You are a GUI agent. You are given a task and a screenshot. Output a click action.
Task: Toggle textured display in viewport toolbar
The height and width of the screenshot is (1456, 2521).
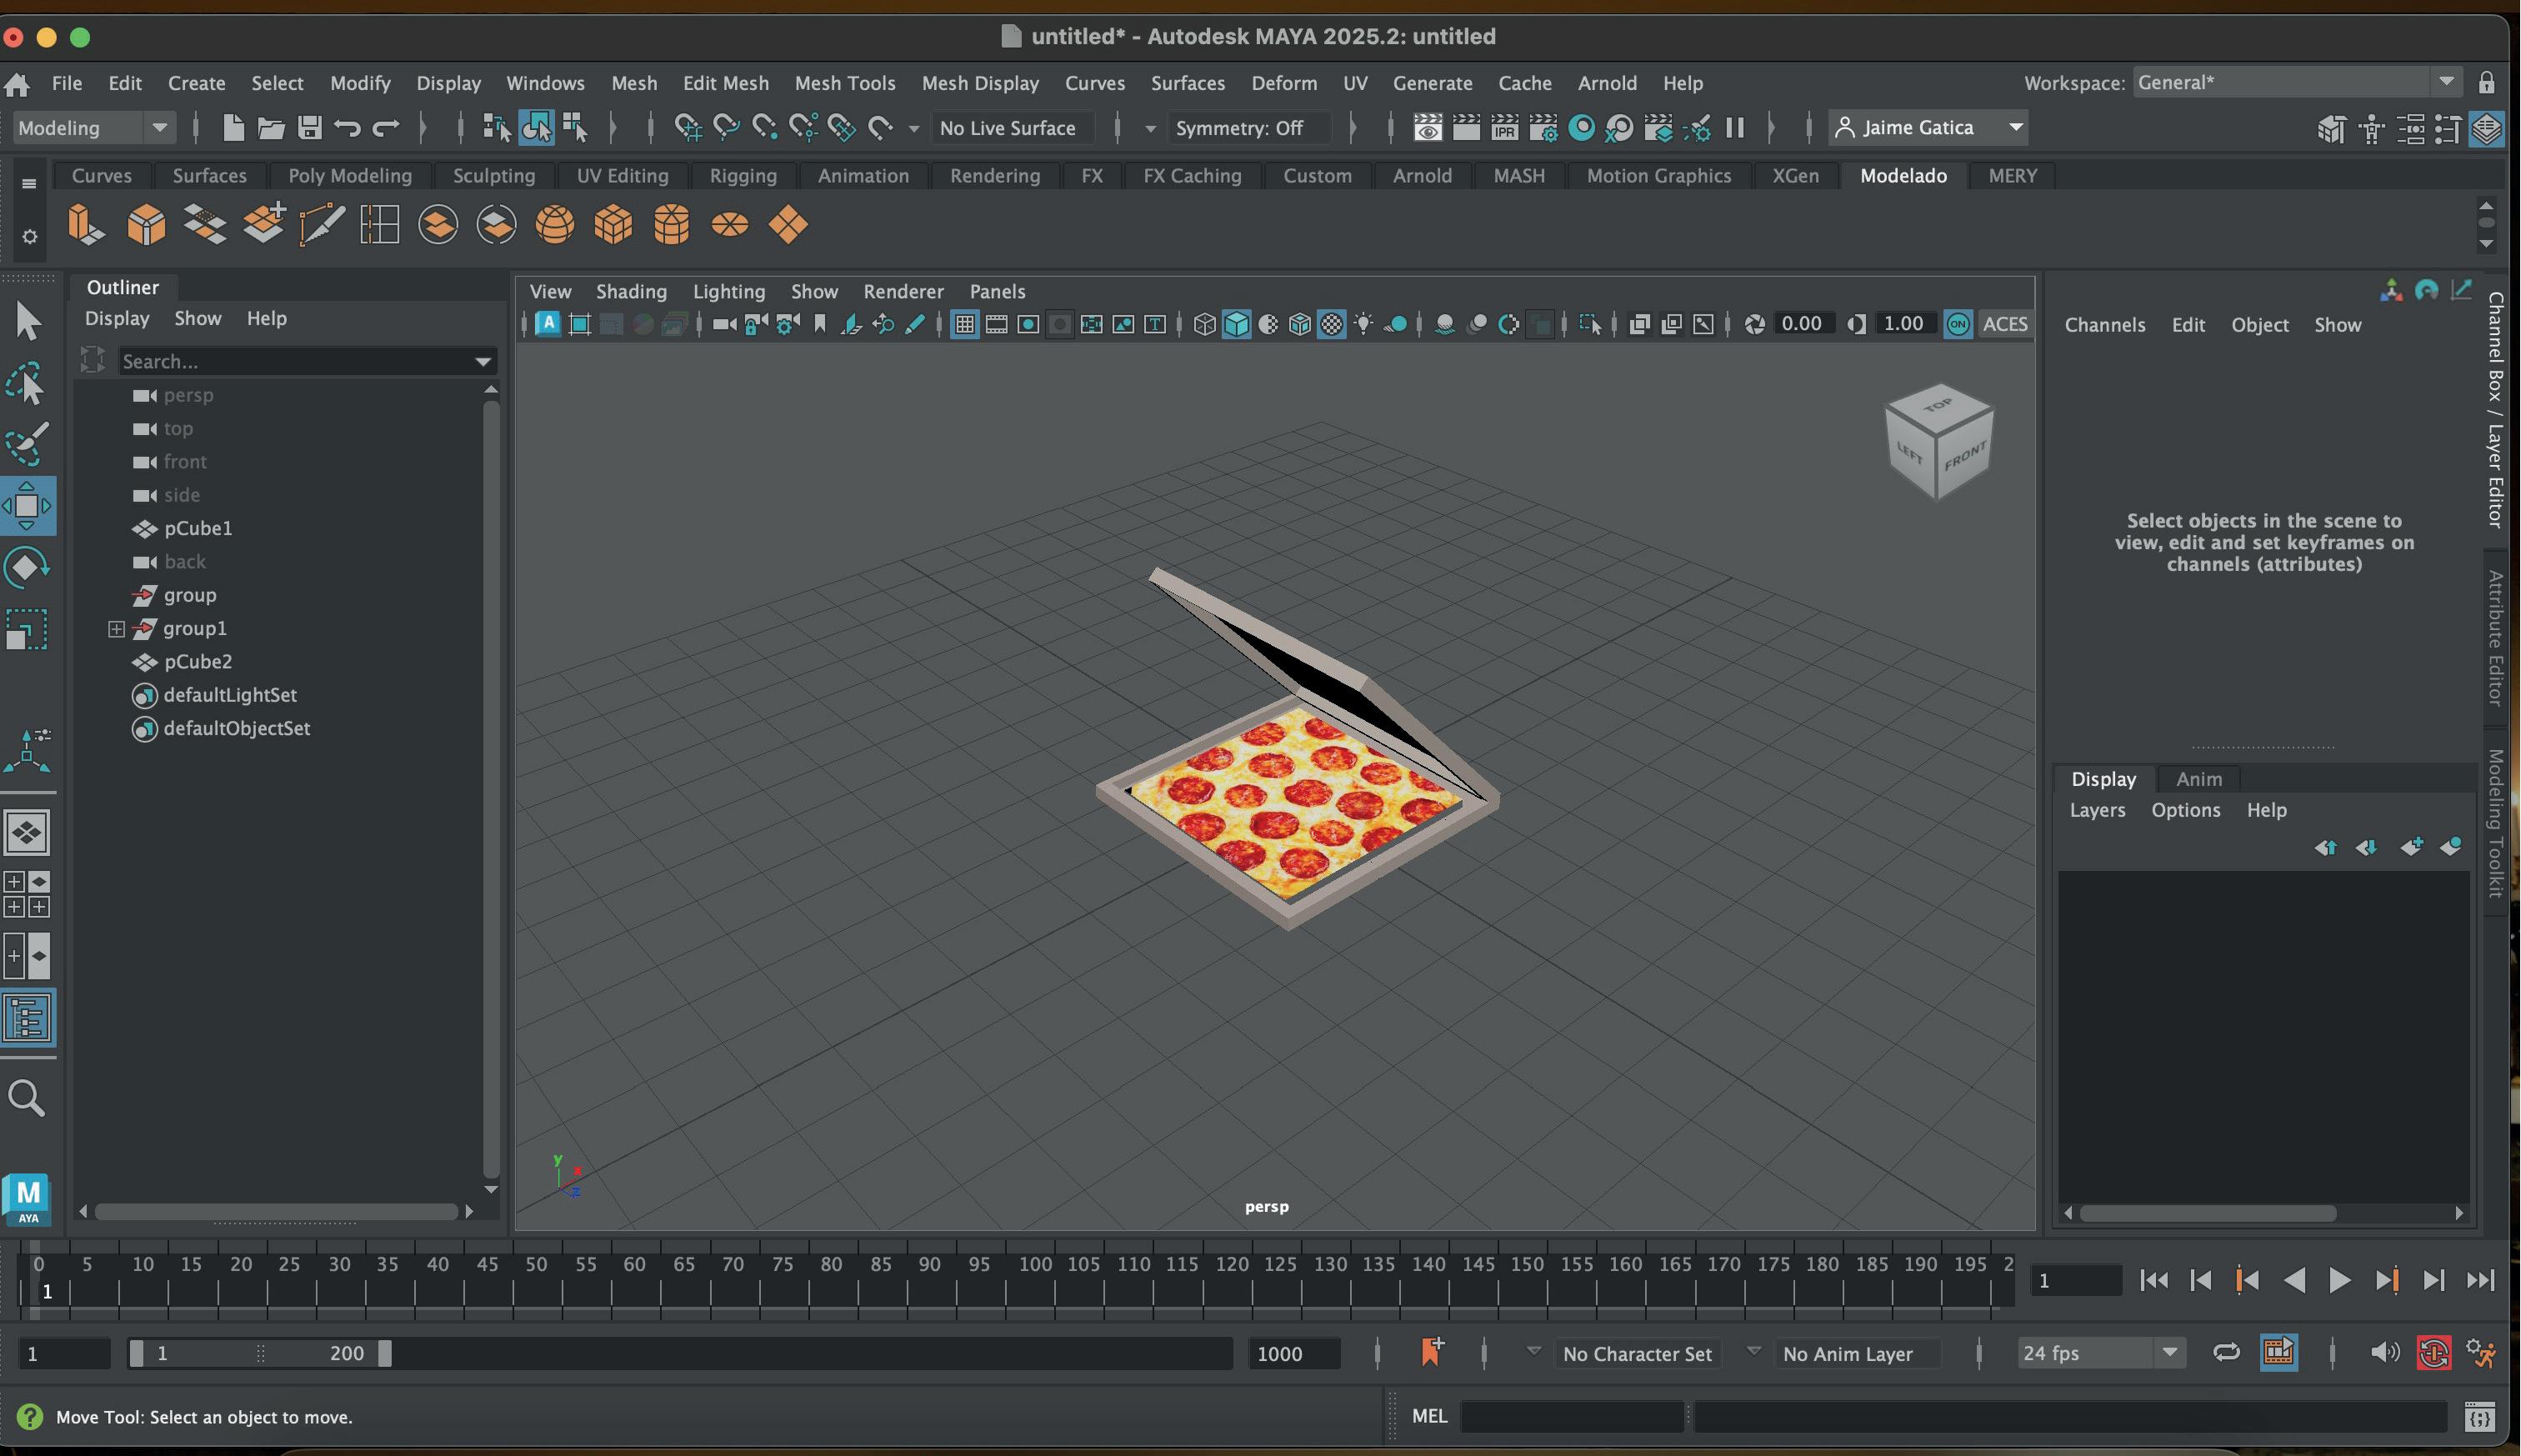(1331, 324)
